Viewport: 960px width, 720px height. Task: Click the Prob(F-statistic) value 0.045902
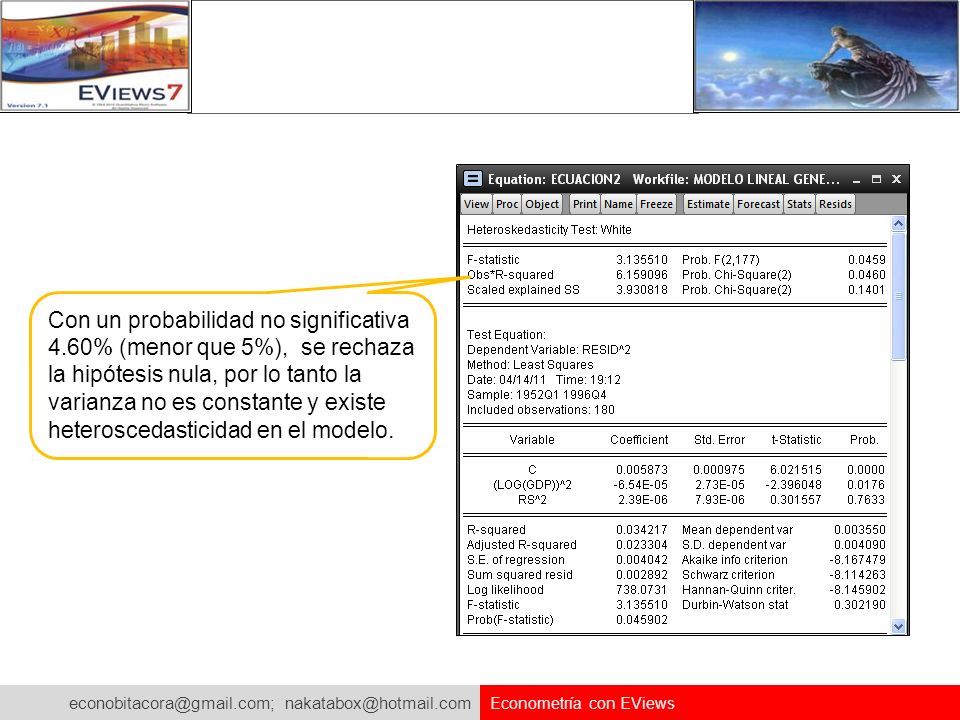pyautogui.click(x=642, y=620)
